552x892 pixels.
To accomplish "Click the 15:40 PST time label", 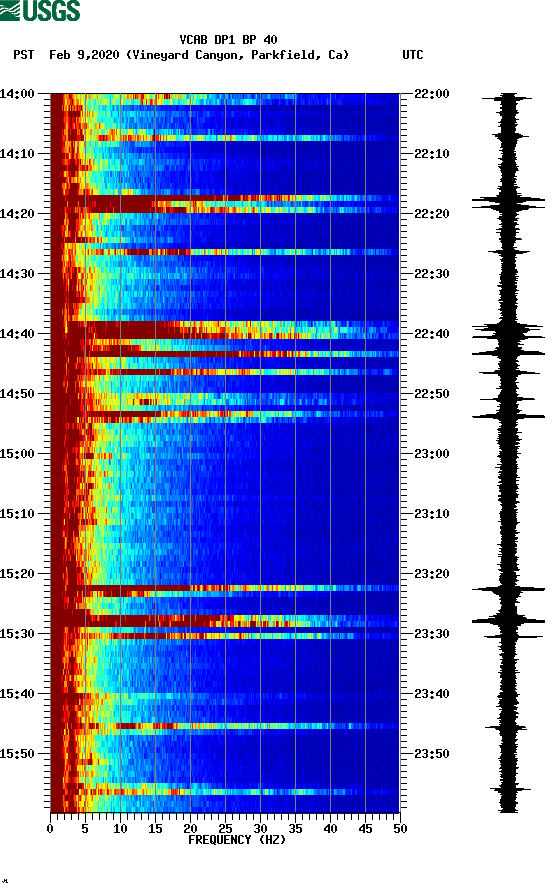I will [x=17, y=694].
